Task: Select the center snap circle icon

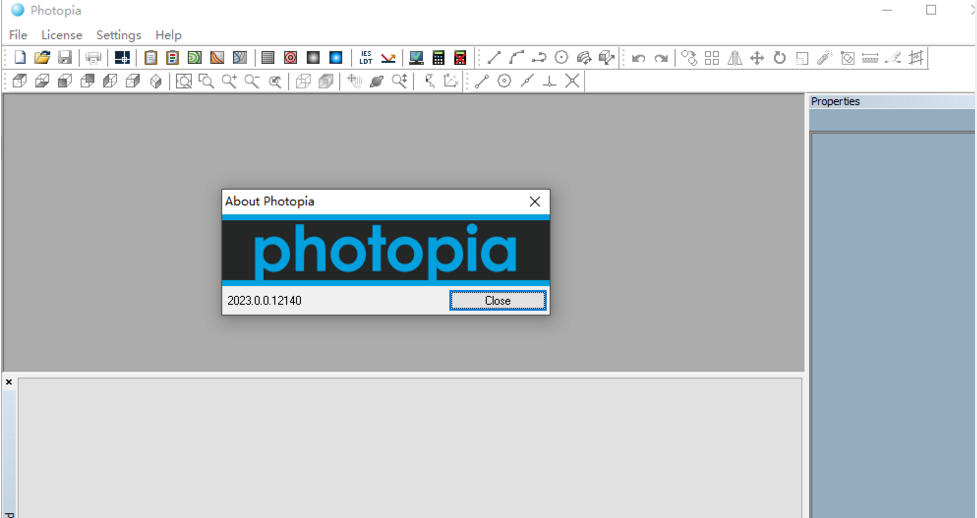Action: (x=504, y=81)
